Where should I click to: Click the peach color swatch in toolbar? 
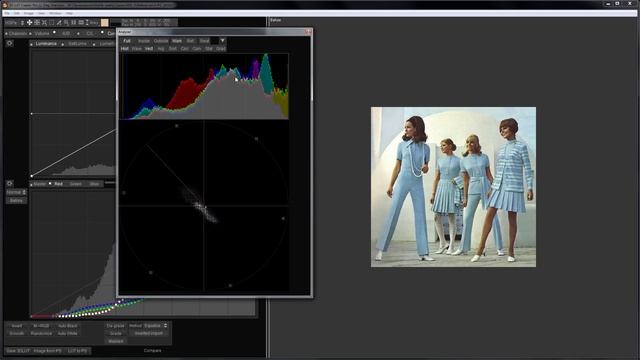coord(104,22)
